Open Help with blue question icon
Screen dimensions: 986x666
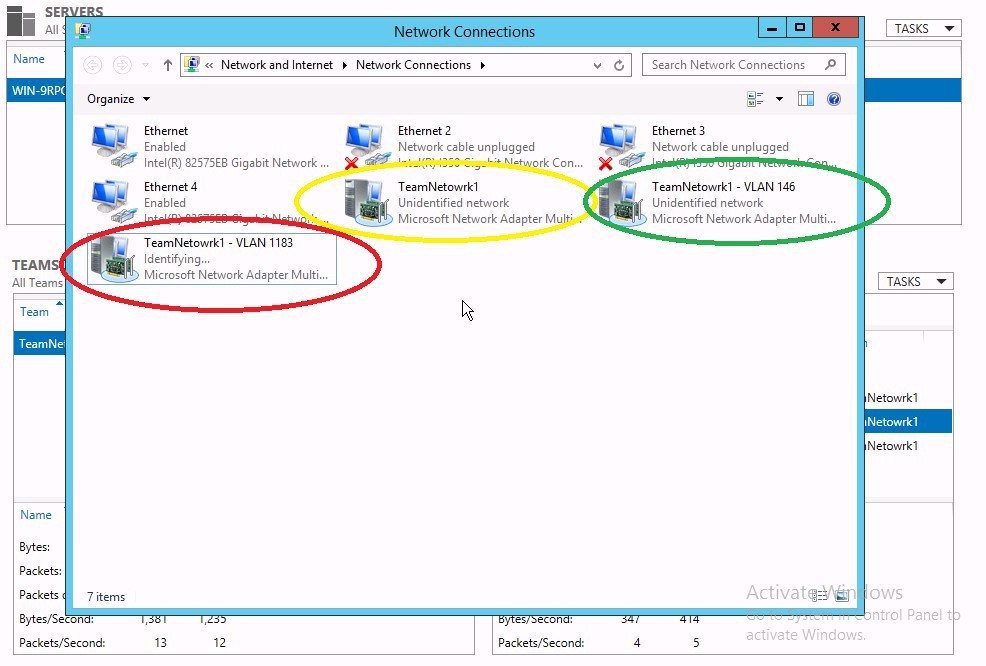834,99
